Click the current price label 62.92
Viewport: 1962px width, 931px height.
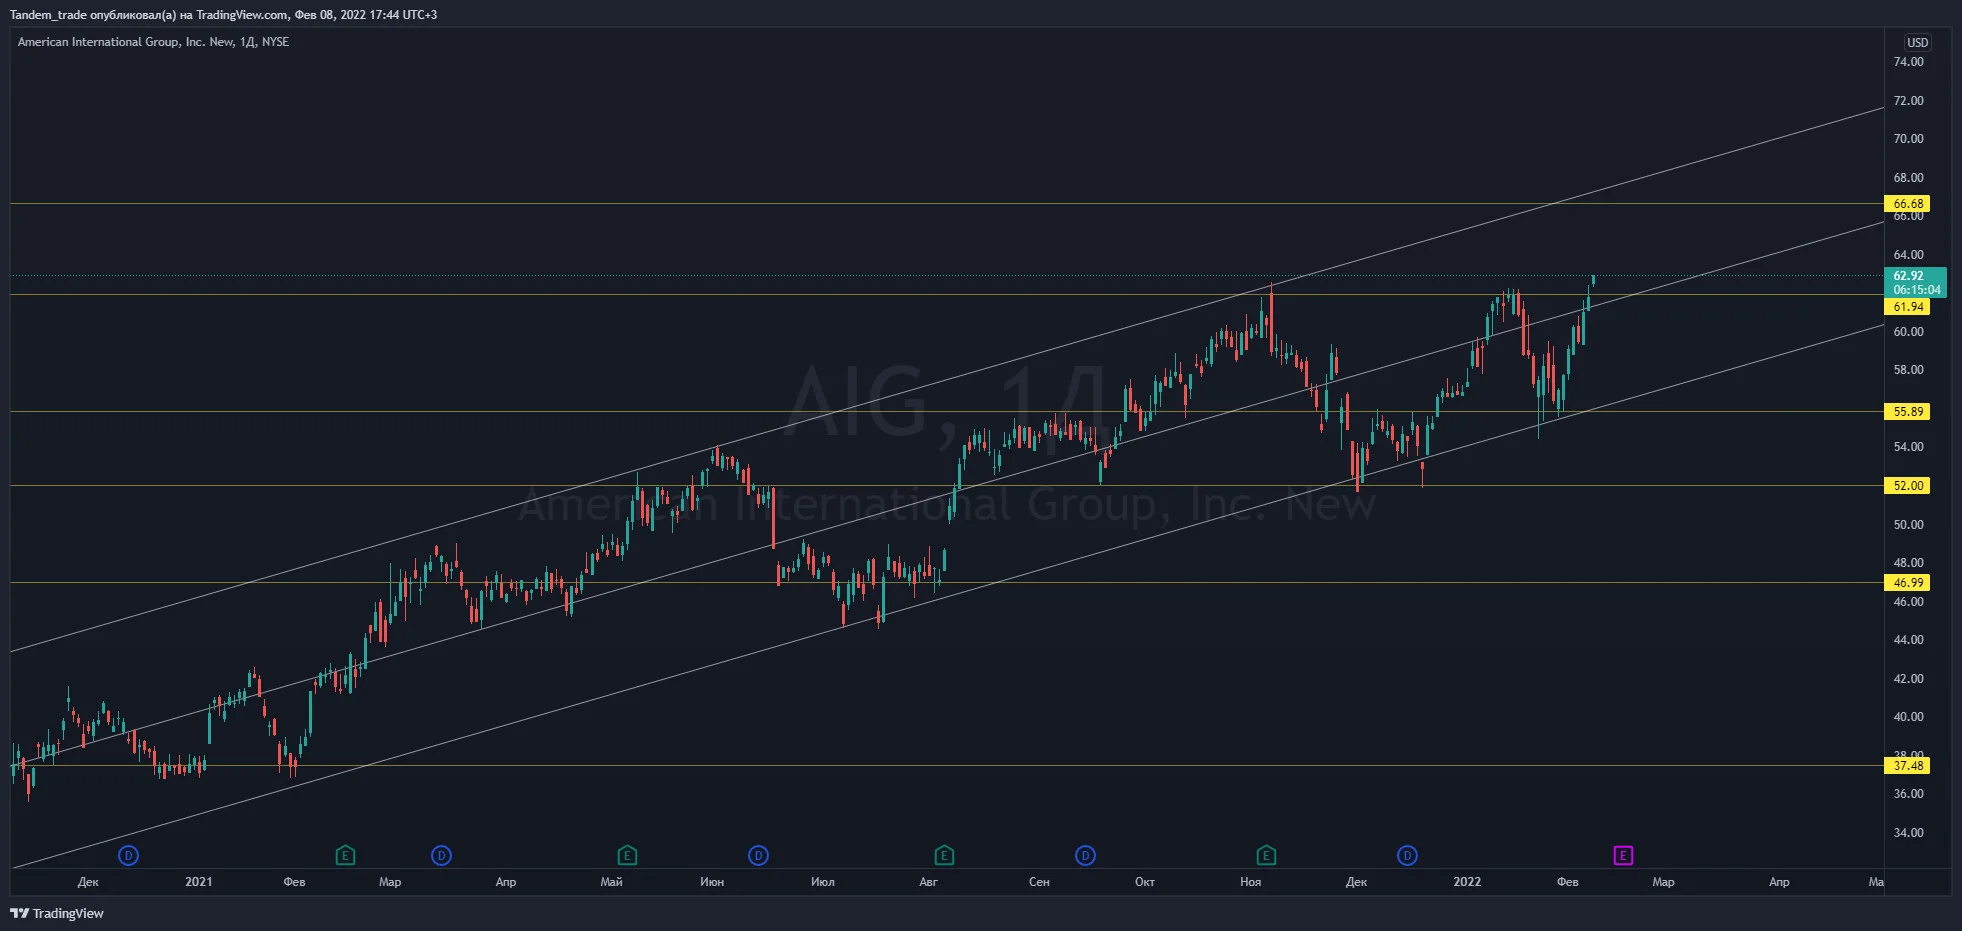coord(1916,282)
